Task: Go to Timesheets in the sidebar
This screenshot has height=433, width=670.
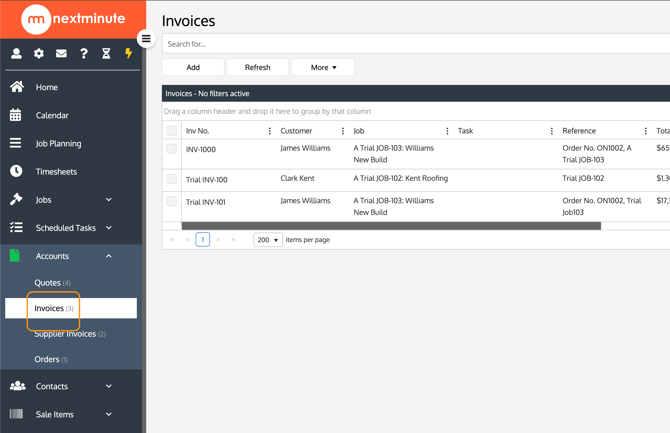Action: pos(56,172)
